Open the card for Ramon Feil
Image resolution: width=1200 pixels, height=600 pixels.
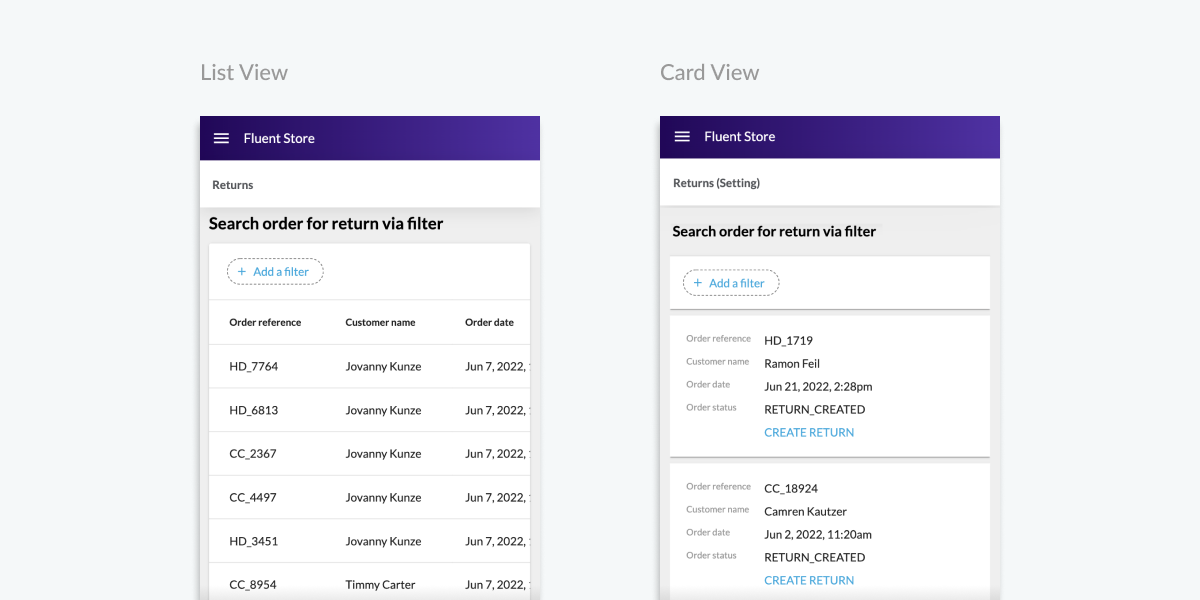828,385
